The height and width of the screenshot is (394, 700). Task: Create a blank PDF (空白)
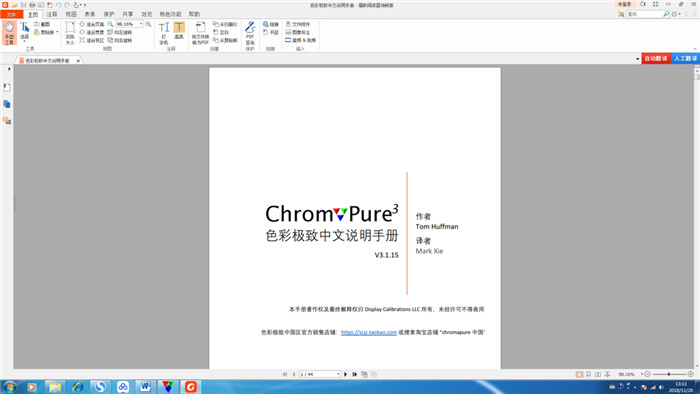221,32
